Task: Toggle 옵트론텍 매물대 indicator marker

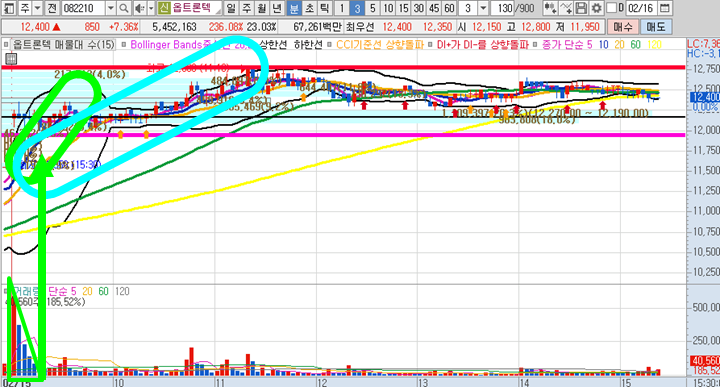Action: click(x=6, y=45)
